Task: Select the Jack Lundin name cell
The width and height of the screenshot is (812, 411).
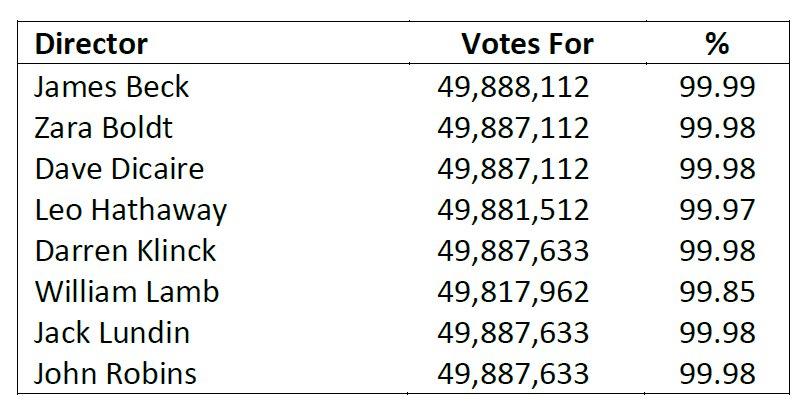Action: (x=112, y=333)
